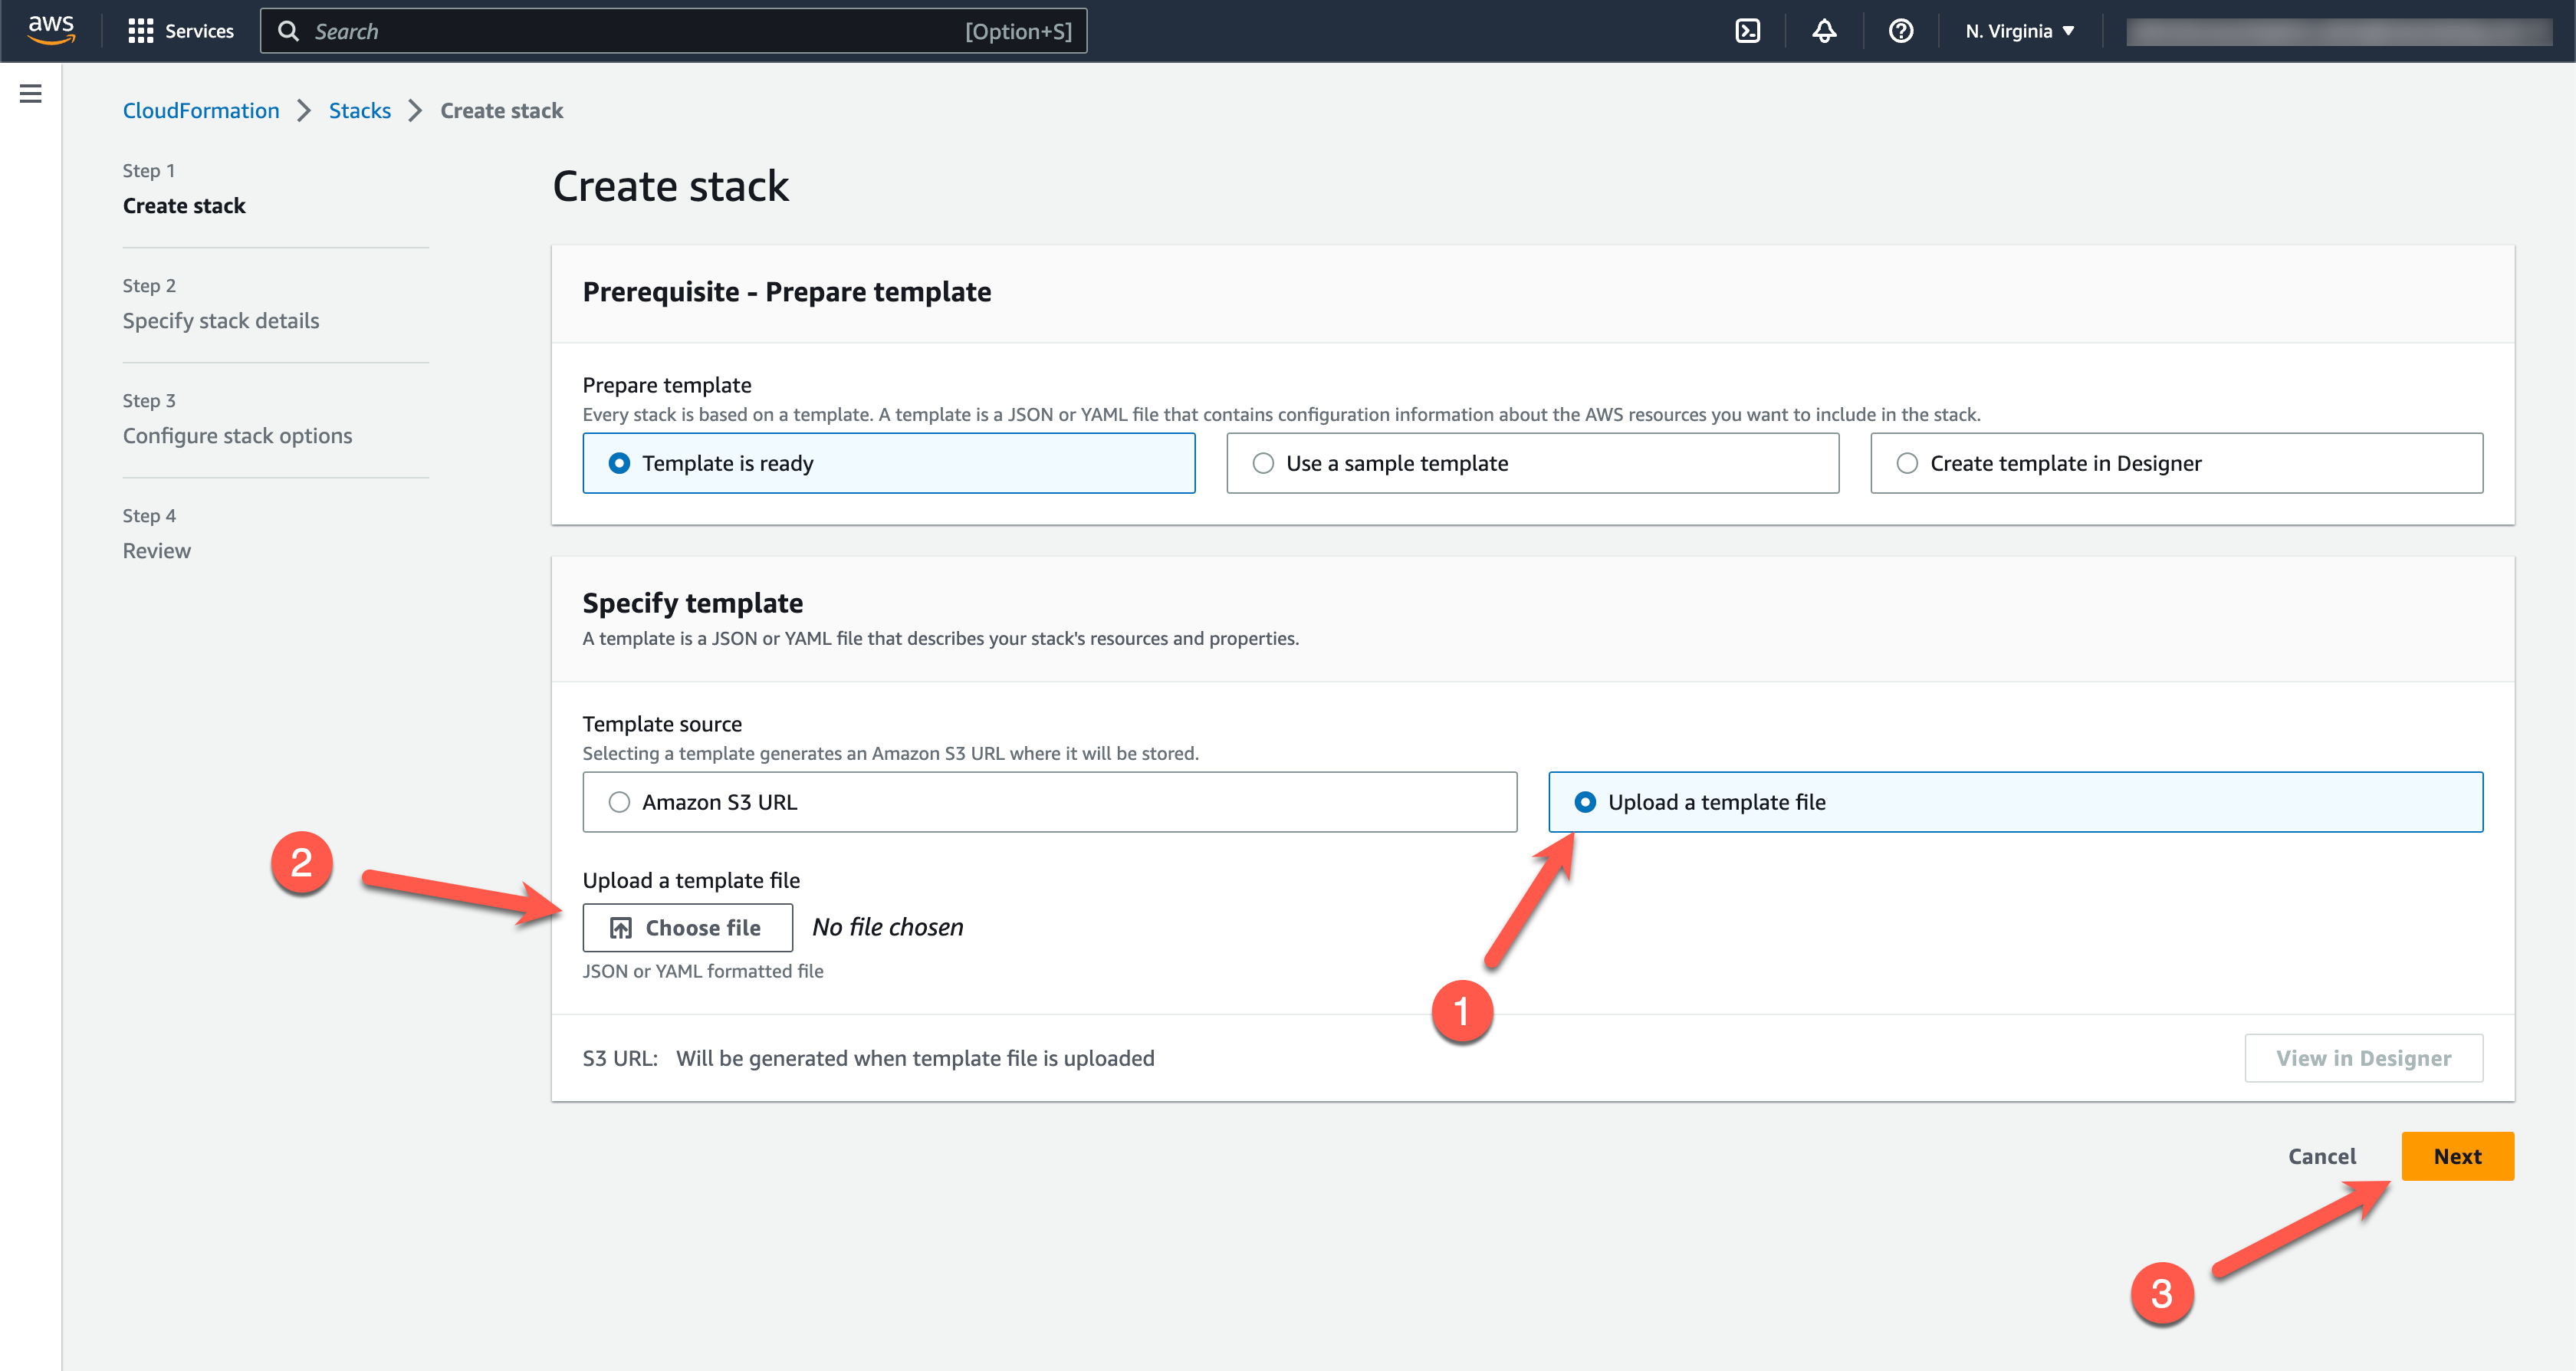Click the search magnifier icon
This screenshot has width=2576, height=1371.
(x=288, y=31)
